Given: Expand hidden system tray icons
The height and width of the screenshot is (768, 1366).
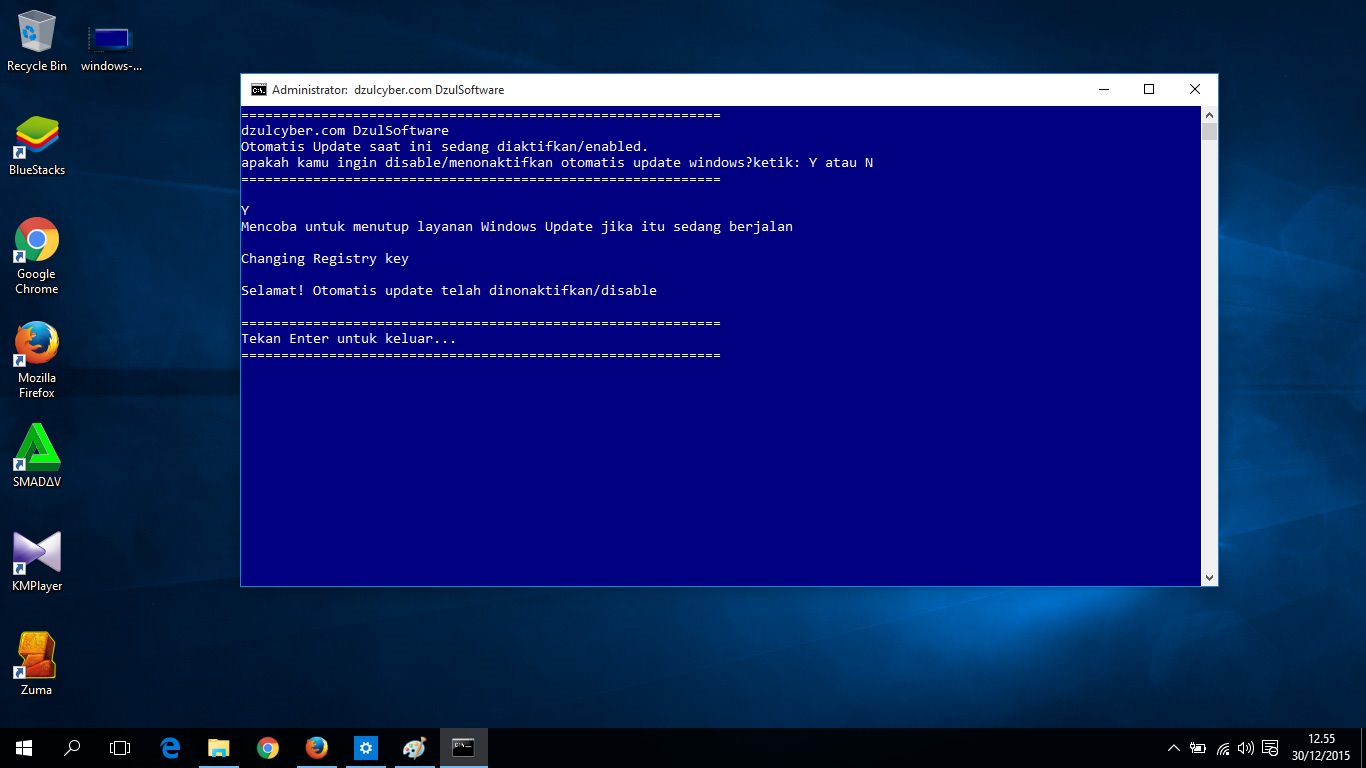Looking at the screenshot, I should click(x=1172, y=747).
